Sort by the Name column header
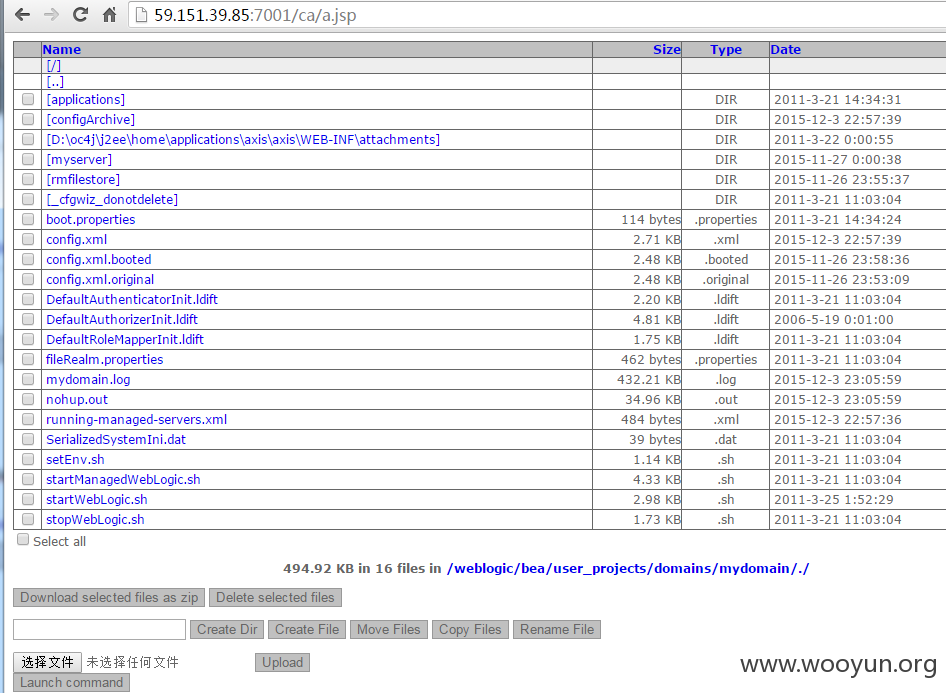This screenshot has width=946, height=693. click(62, 49)
